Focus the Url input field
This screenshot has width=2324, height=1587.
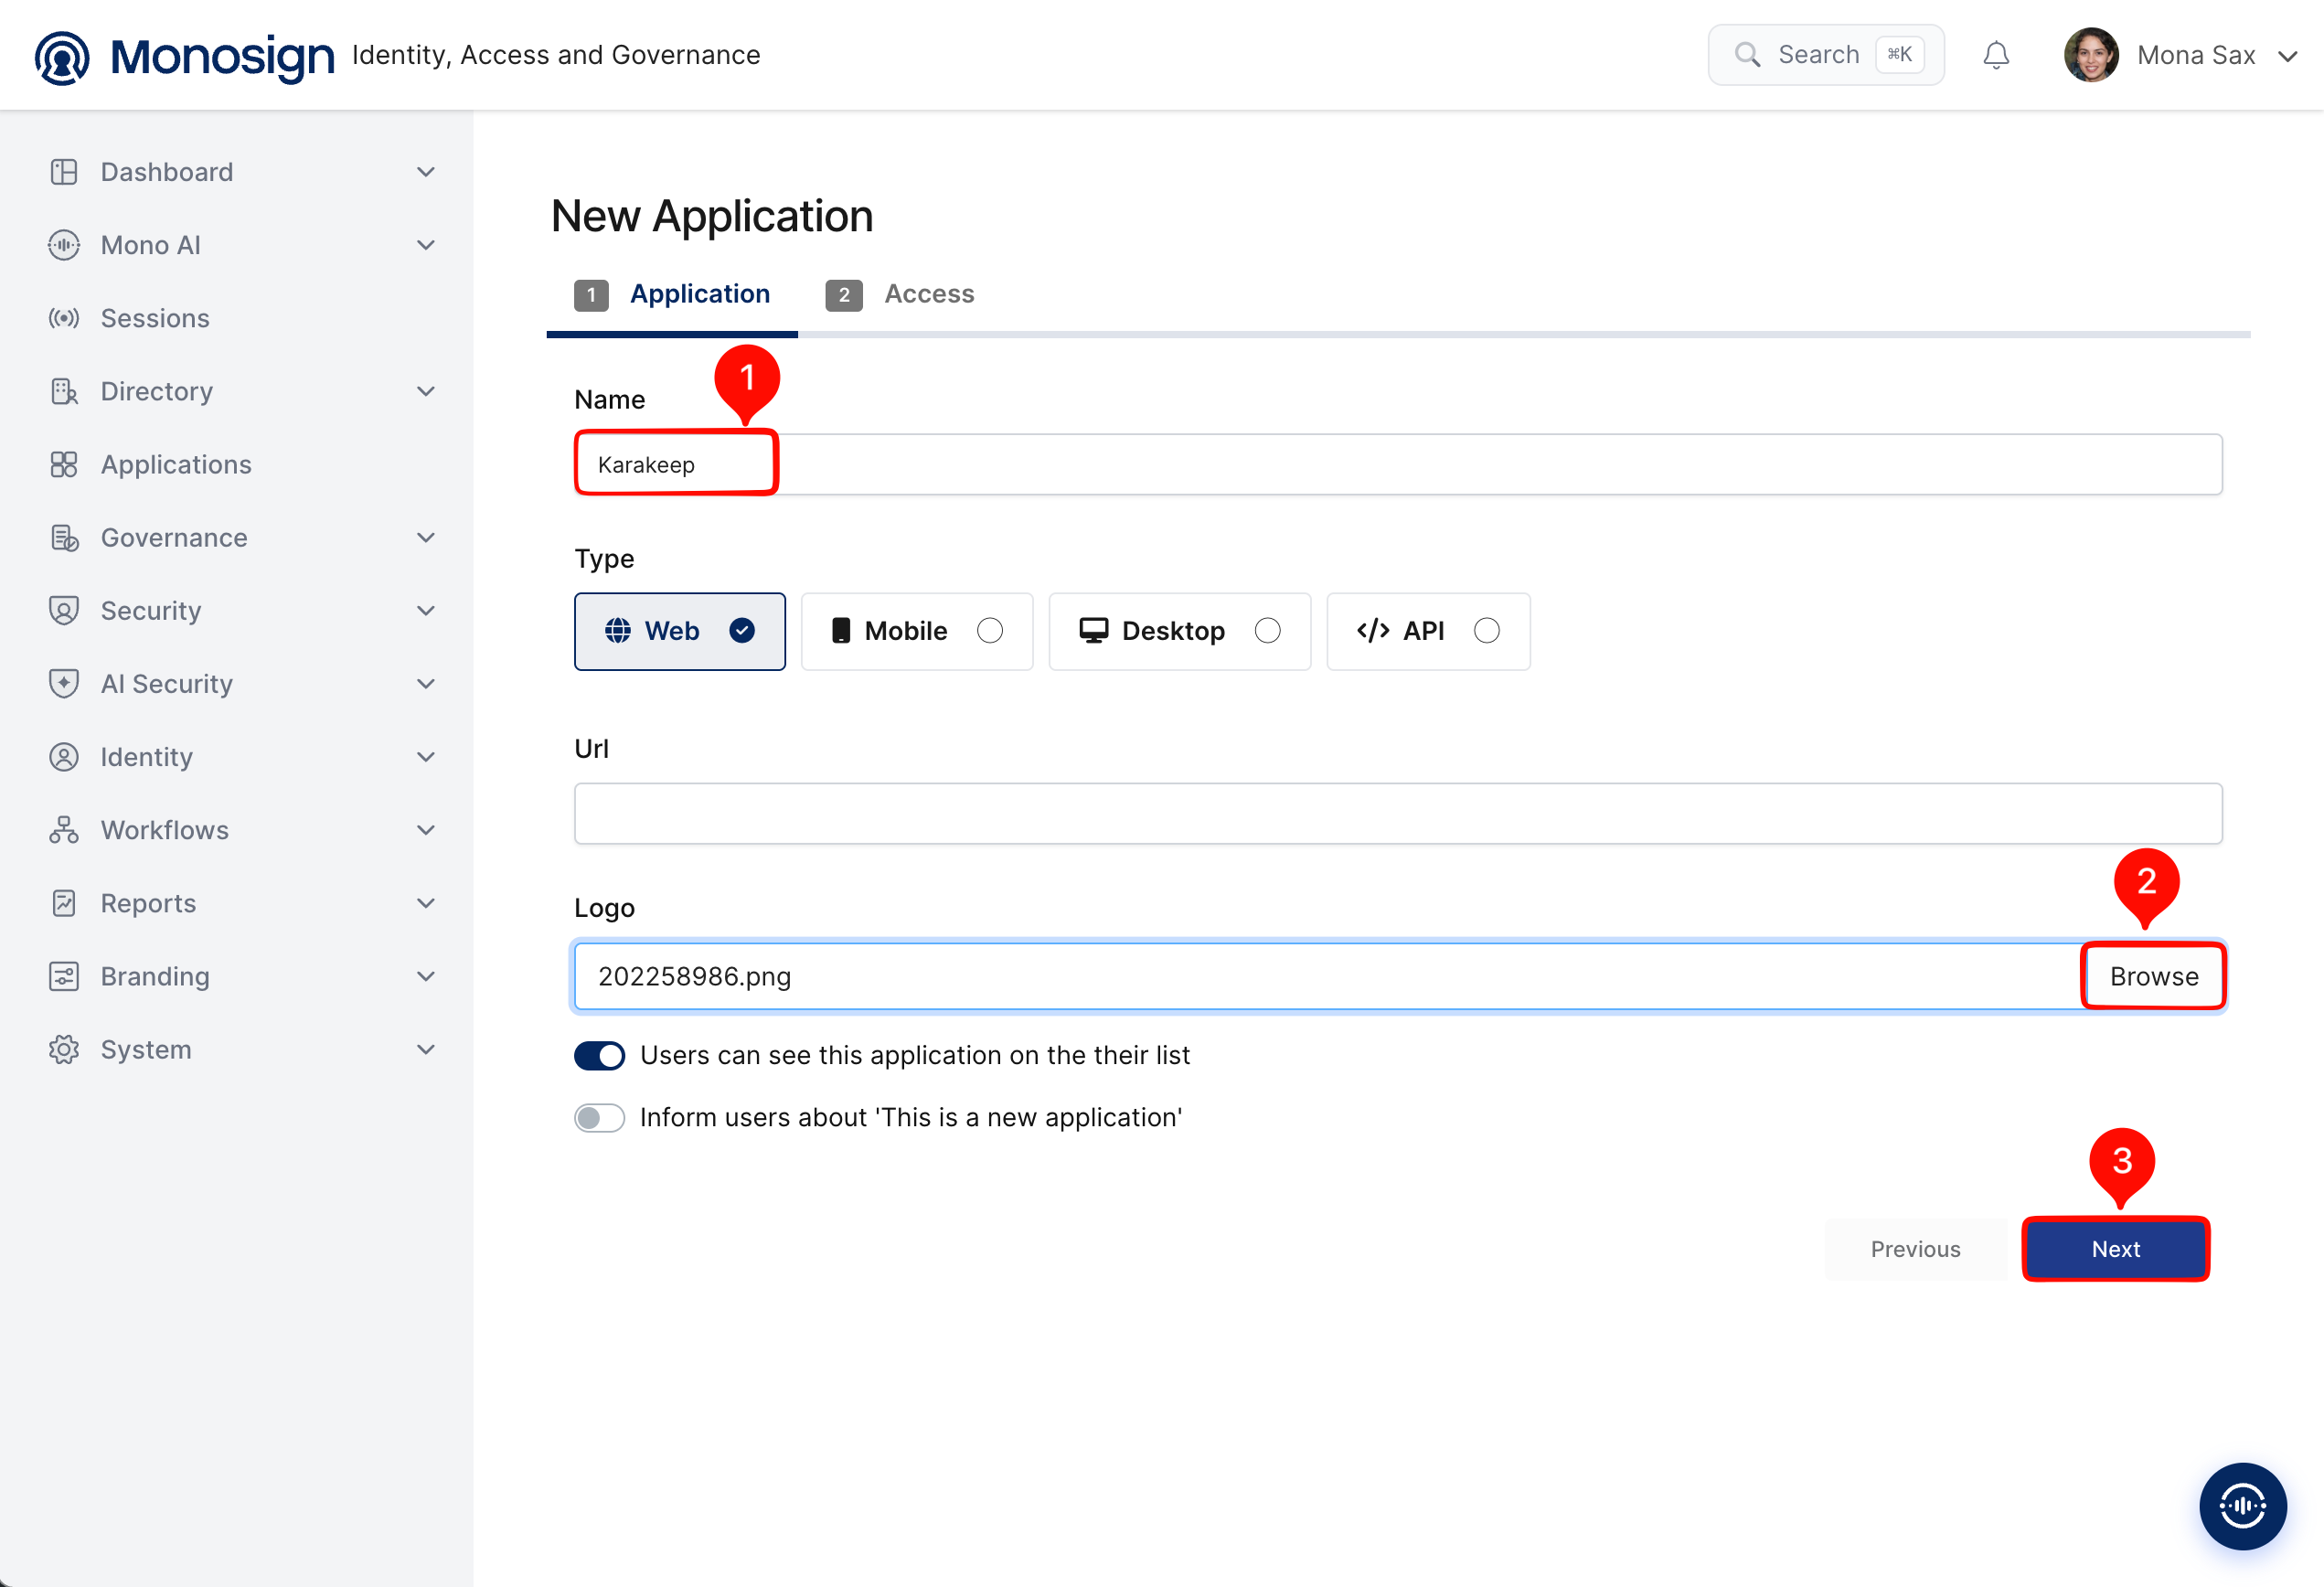coord(1398,814)
